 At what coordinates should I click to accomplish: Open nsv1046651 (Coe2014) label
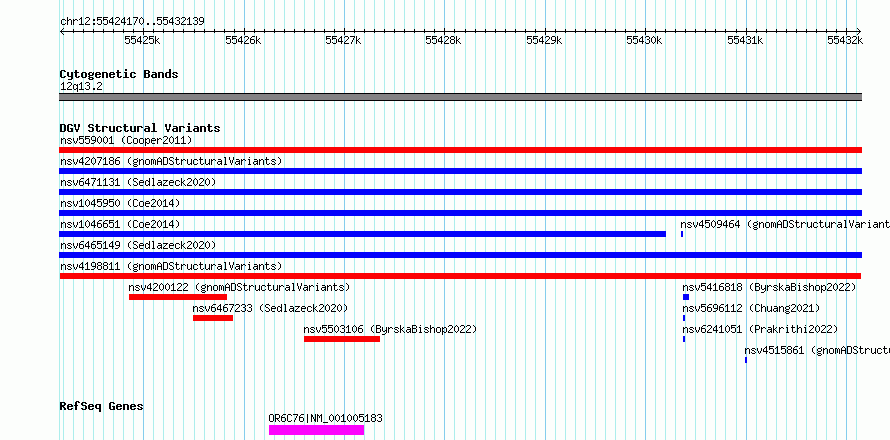(x=120, y=224)
